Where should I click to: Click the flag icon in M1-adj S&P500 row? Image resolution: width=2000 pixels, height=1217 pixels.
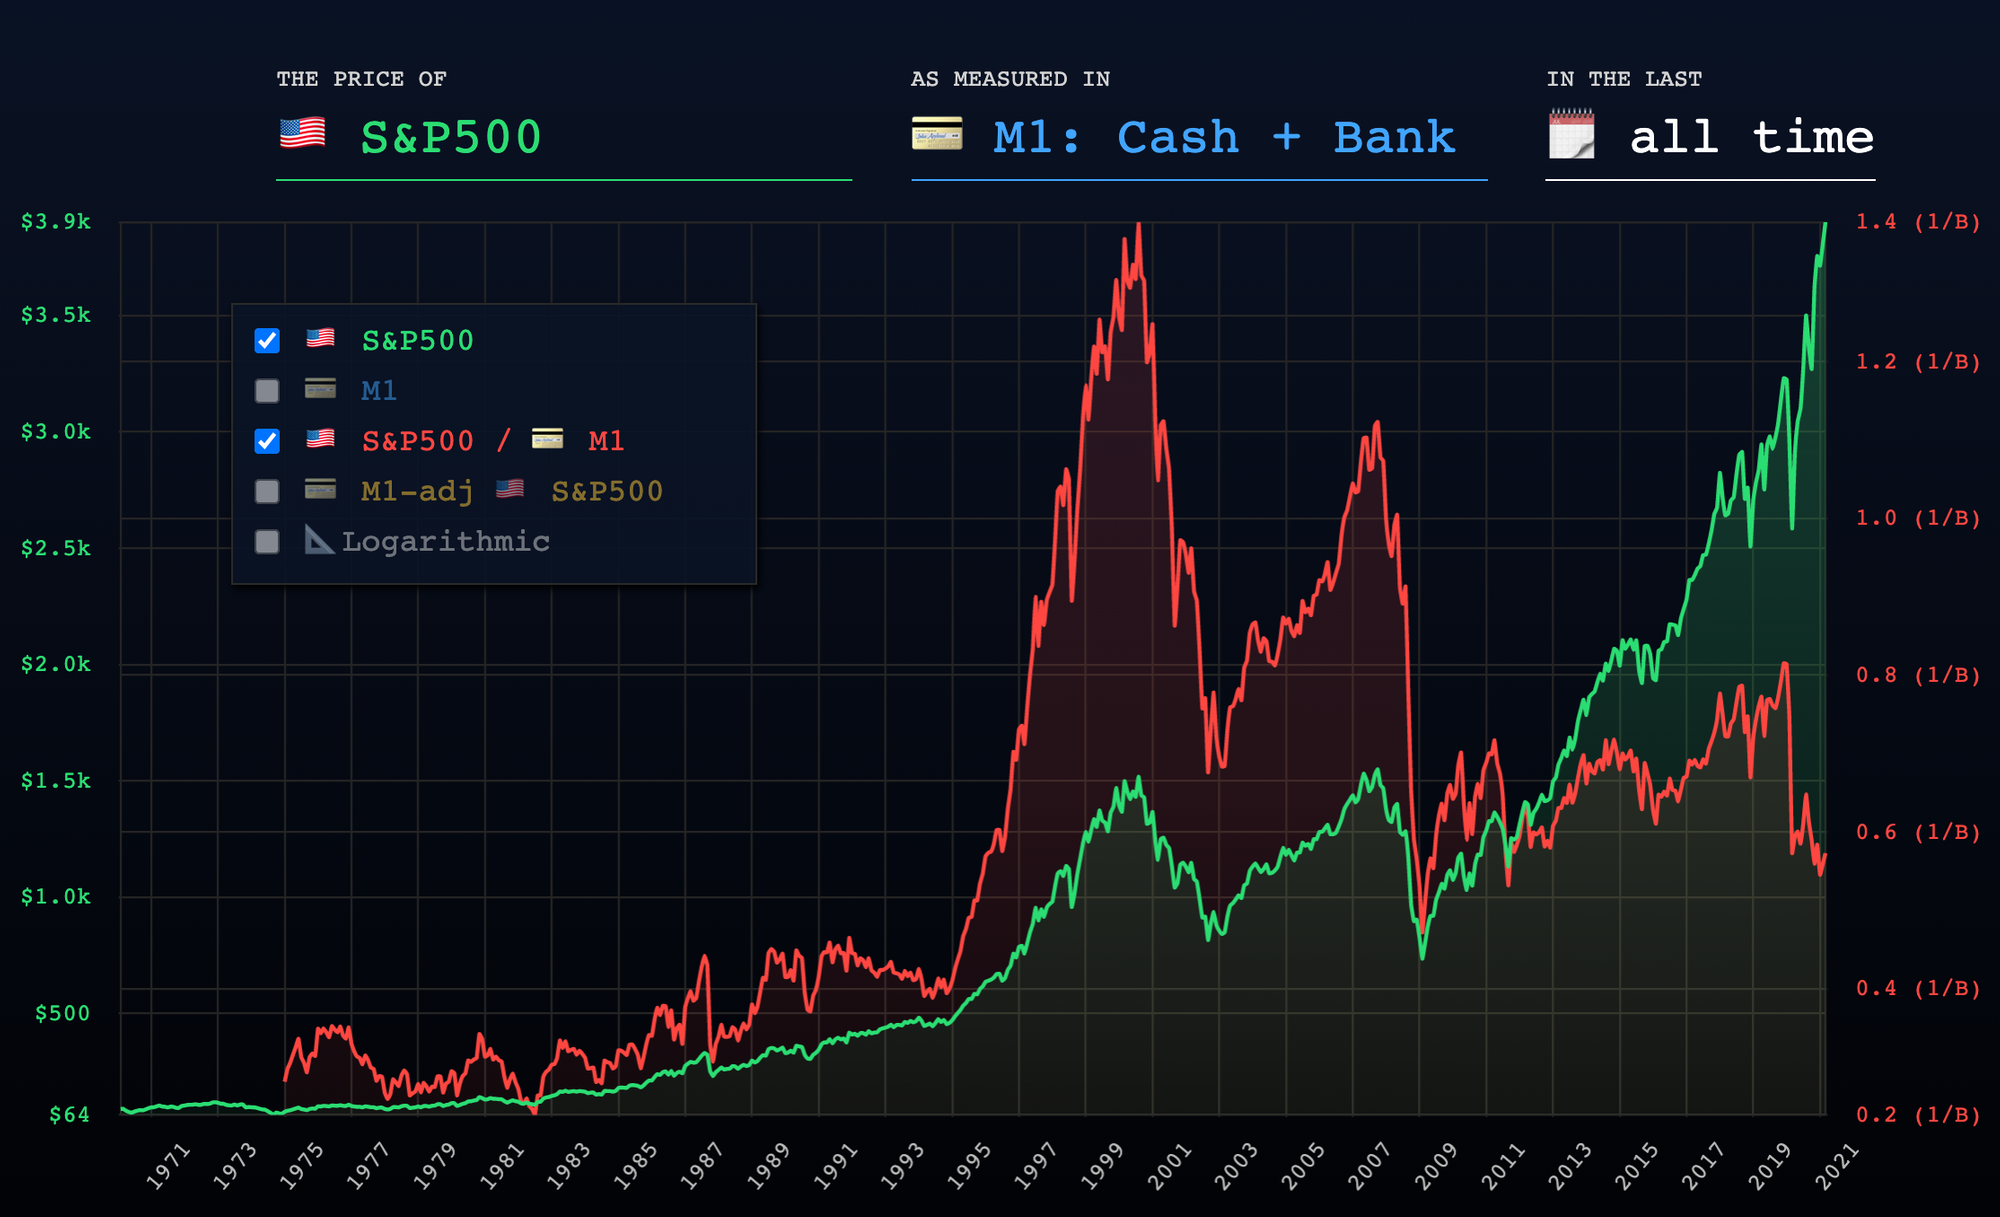(510, 489)
